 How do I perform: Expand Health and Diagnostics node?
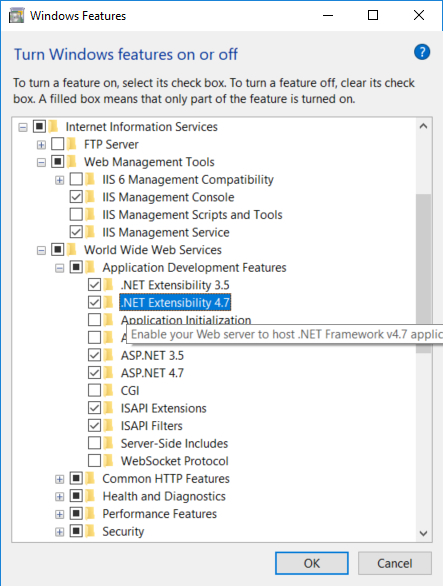(59, 497)
